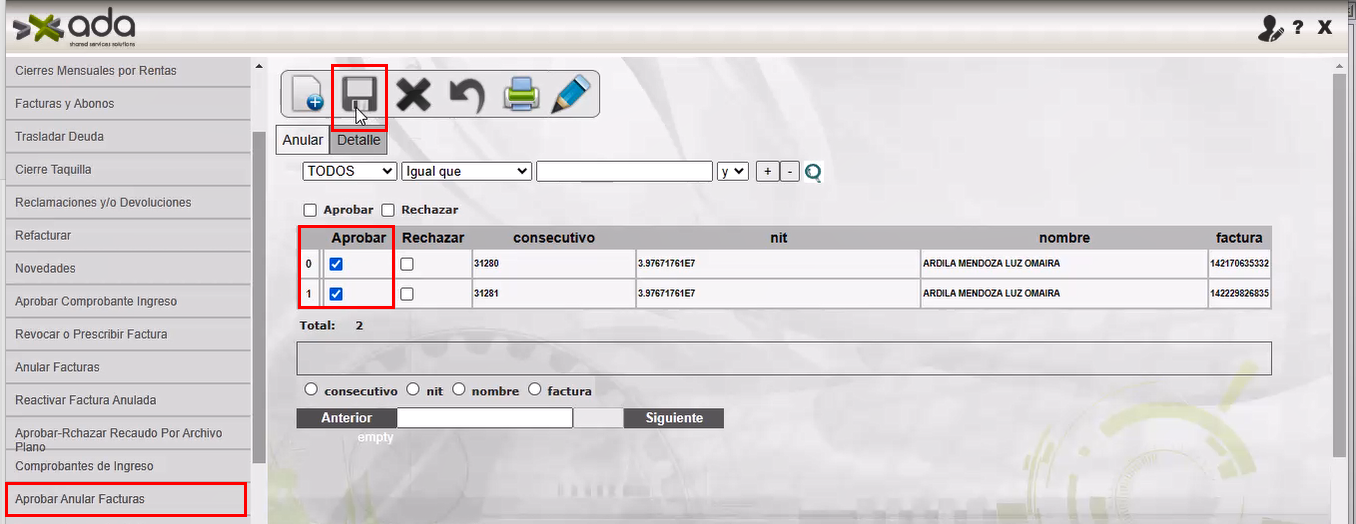Screen dimensions: 1356x524
Task: Click the black X delete icon
Action: tap(413, 95)
